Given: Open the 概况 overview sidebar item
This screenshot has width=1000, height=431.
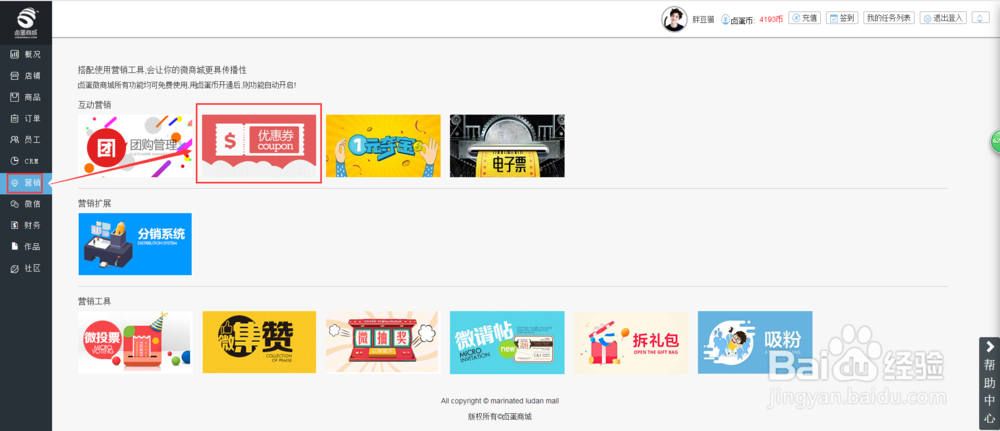Looking at the screenshot, I should click(26, 54).
